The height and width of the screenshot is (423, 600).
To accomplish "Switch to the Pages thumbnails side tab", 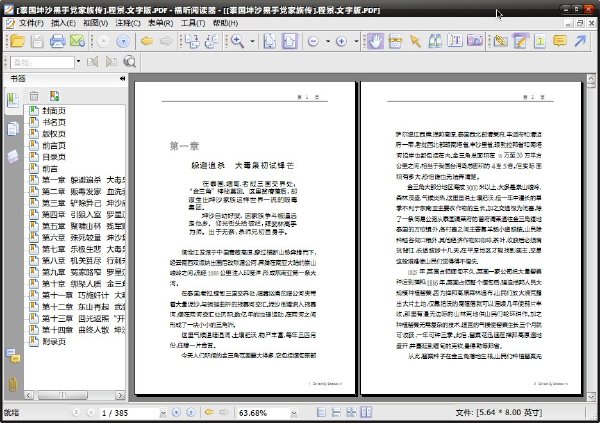I will coord(13,129).
